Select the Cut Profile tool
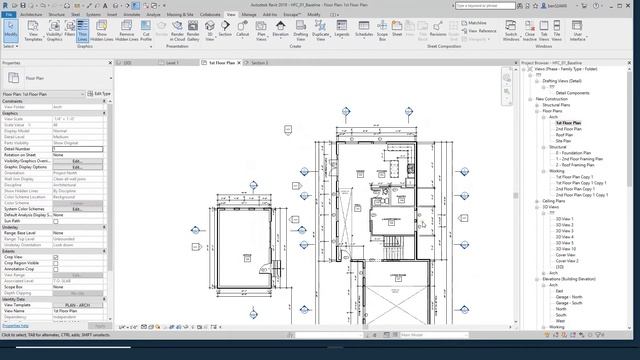The image size is (640, 360). 146,31
